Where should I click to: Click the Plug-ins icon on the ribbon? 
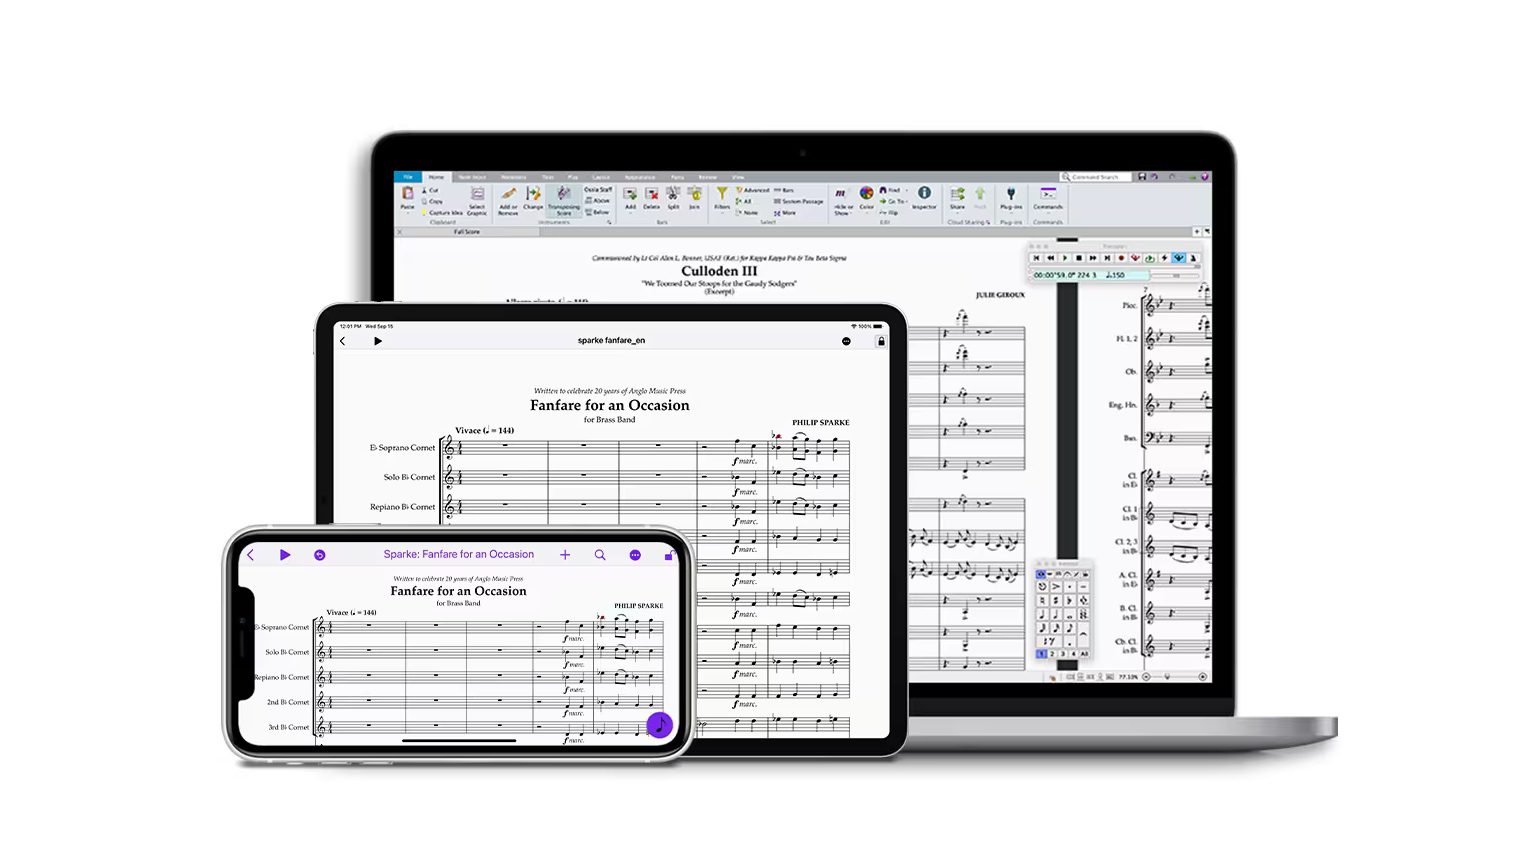click(1011, 199)
